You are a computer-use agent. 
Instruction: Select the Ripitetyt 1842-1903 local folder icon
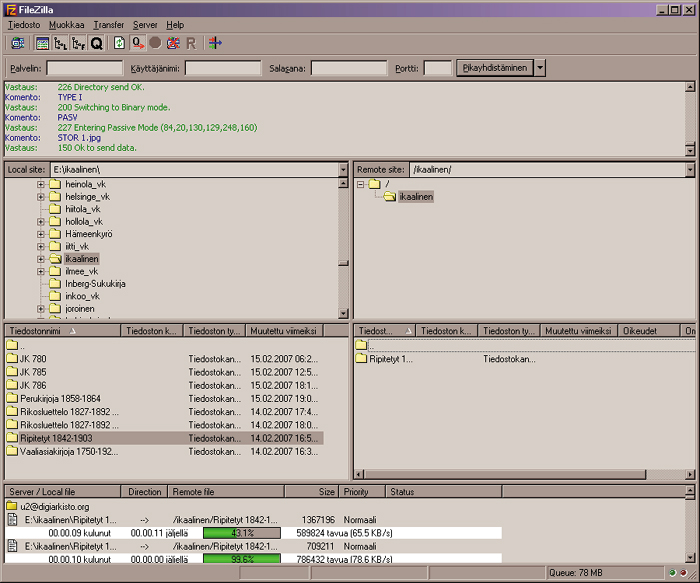(12, 438)
